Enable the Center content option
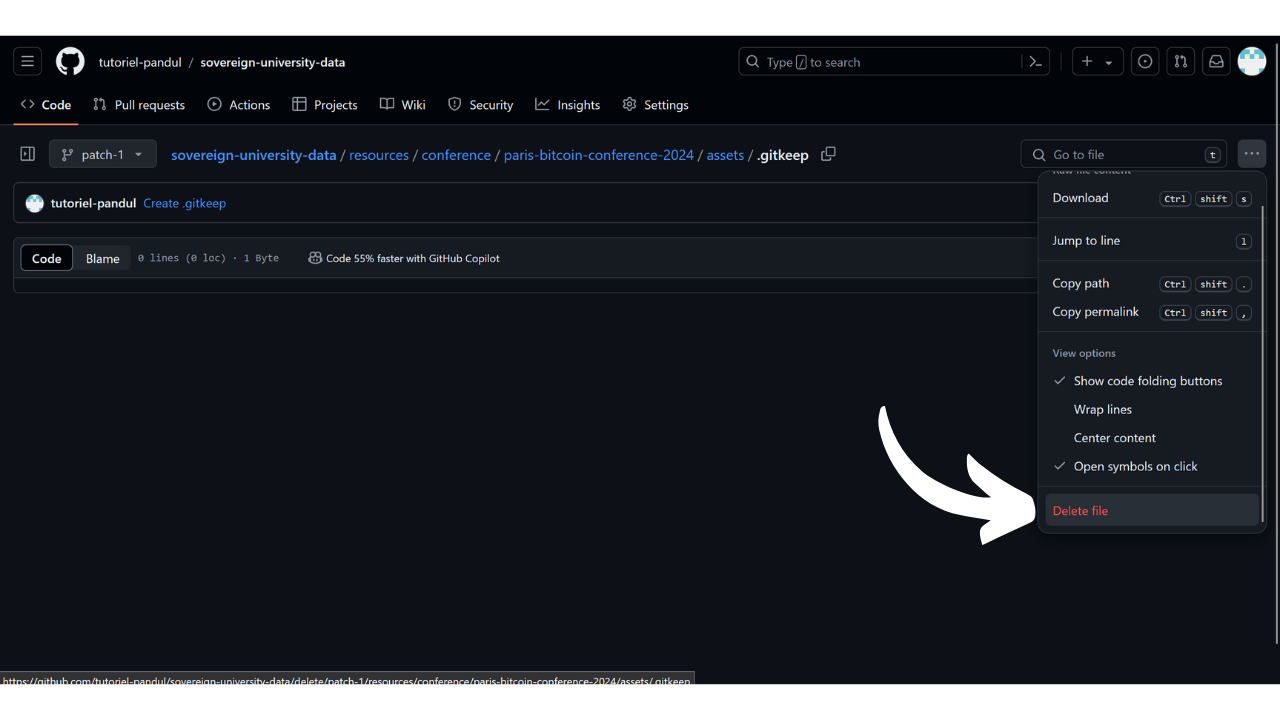This screenshot has width=1280, height=720. point(1114,438)
